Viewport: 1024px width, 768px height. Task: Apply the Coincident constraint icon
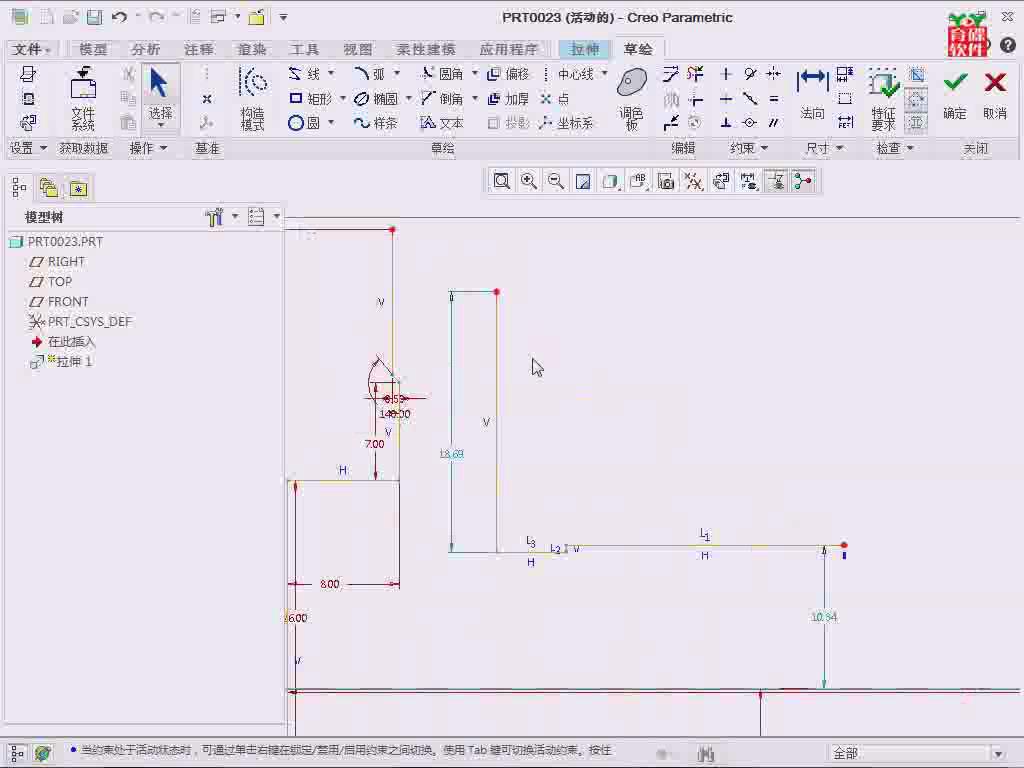pyautogui.click(x=750, y=123)
